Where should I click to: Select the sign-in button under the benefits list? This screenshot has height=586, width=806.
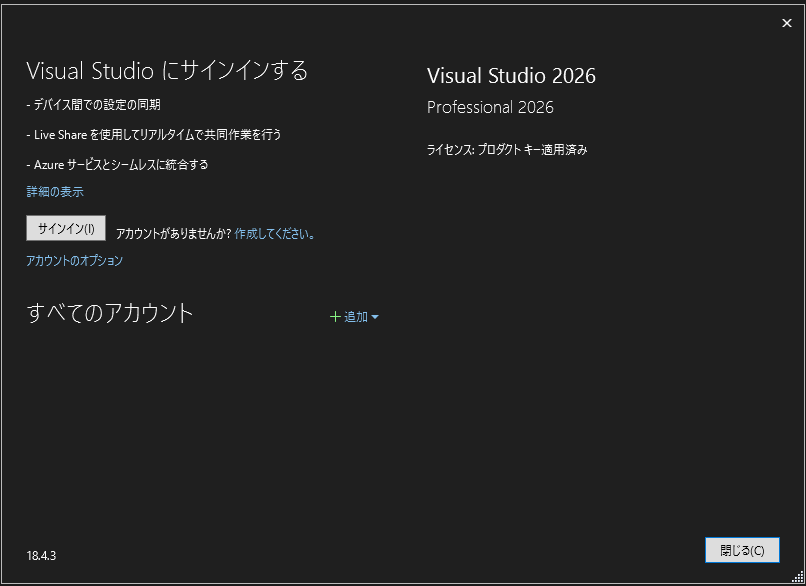pyautogui.click(x=66, y=228)
